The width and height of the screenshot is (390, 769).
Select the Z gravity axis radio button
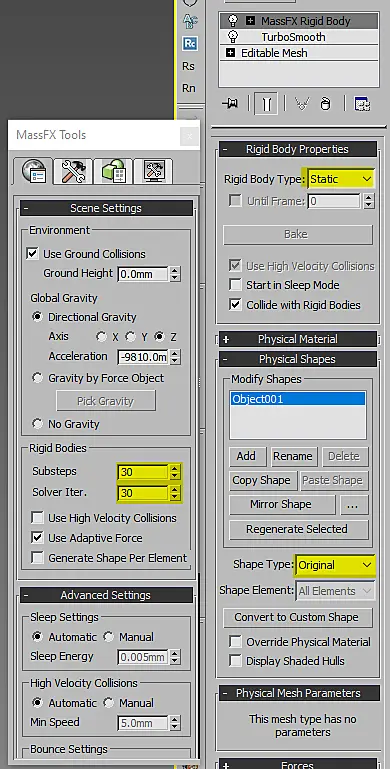pos(159,337)
